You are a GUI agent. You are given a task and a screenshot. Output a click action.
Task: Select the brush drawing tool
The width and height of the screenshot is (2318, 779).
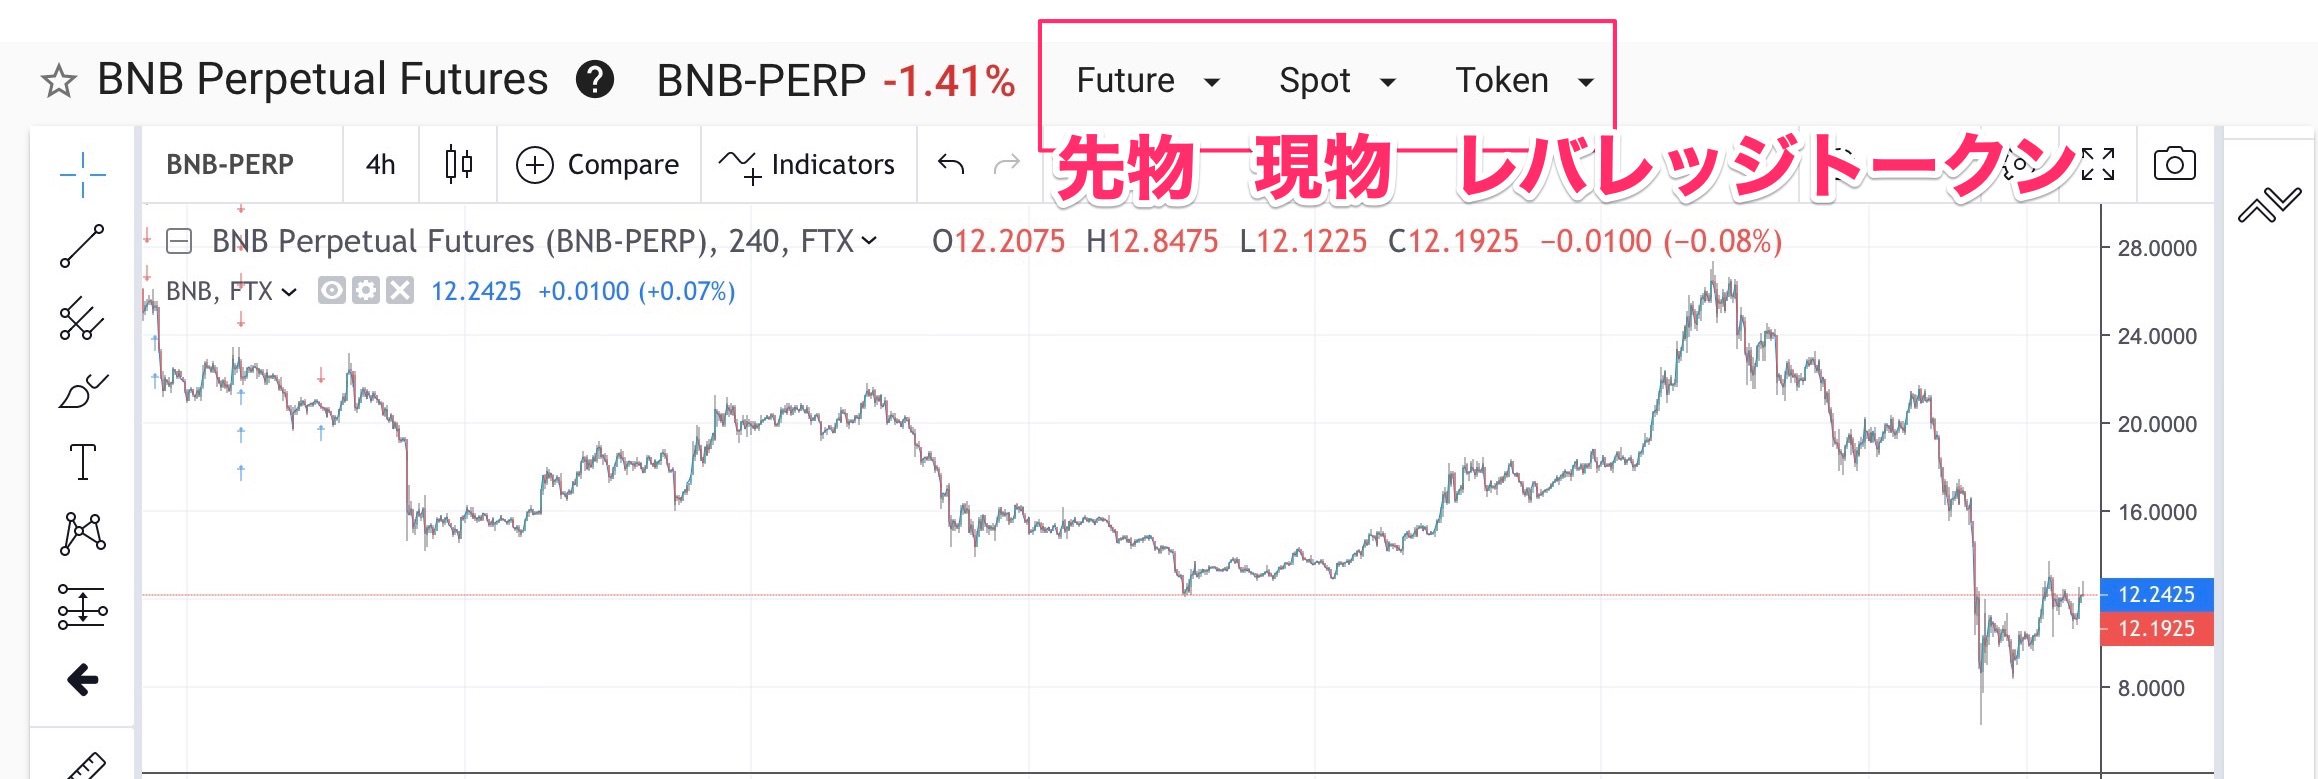(82, 392)
